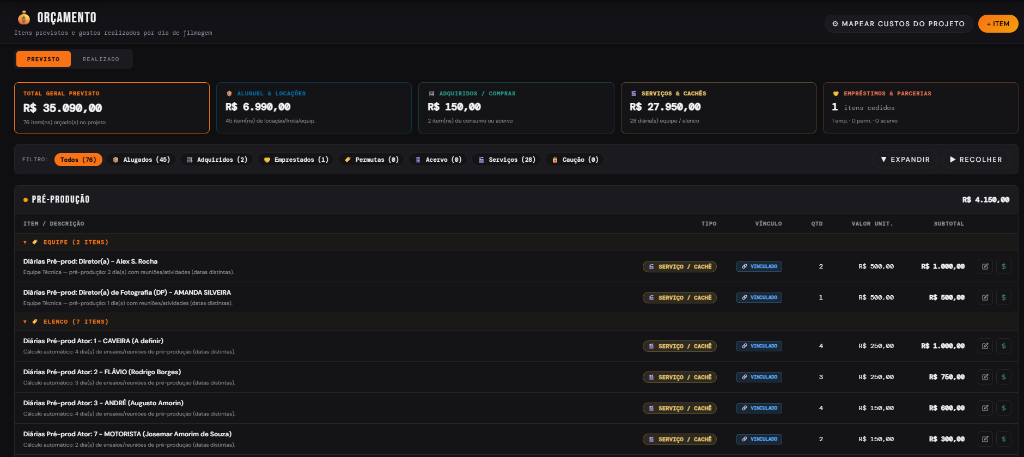The height and width of the screenshot is (457, 1024).
Task: Click the Diretor(a) - Alex S. Rocha title
Action: point(90,261)
